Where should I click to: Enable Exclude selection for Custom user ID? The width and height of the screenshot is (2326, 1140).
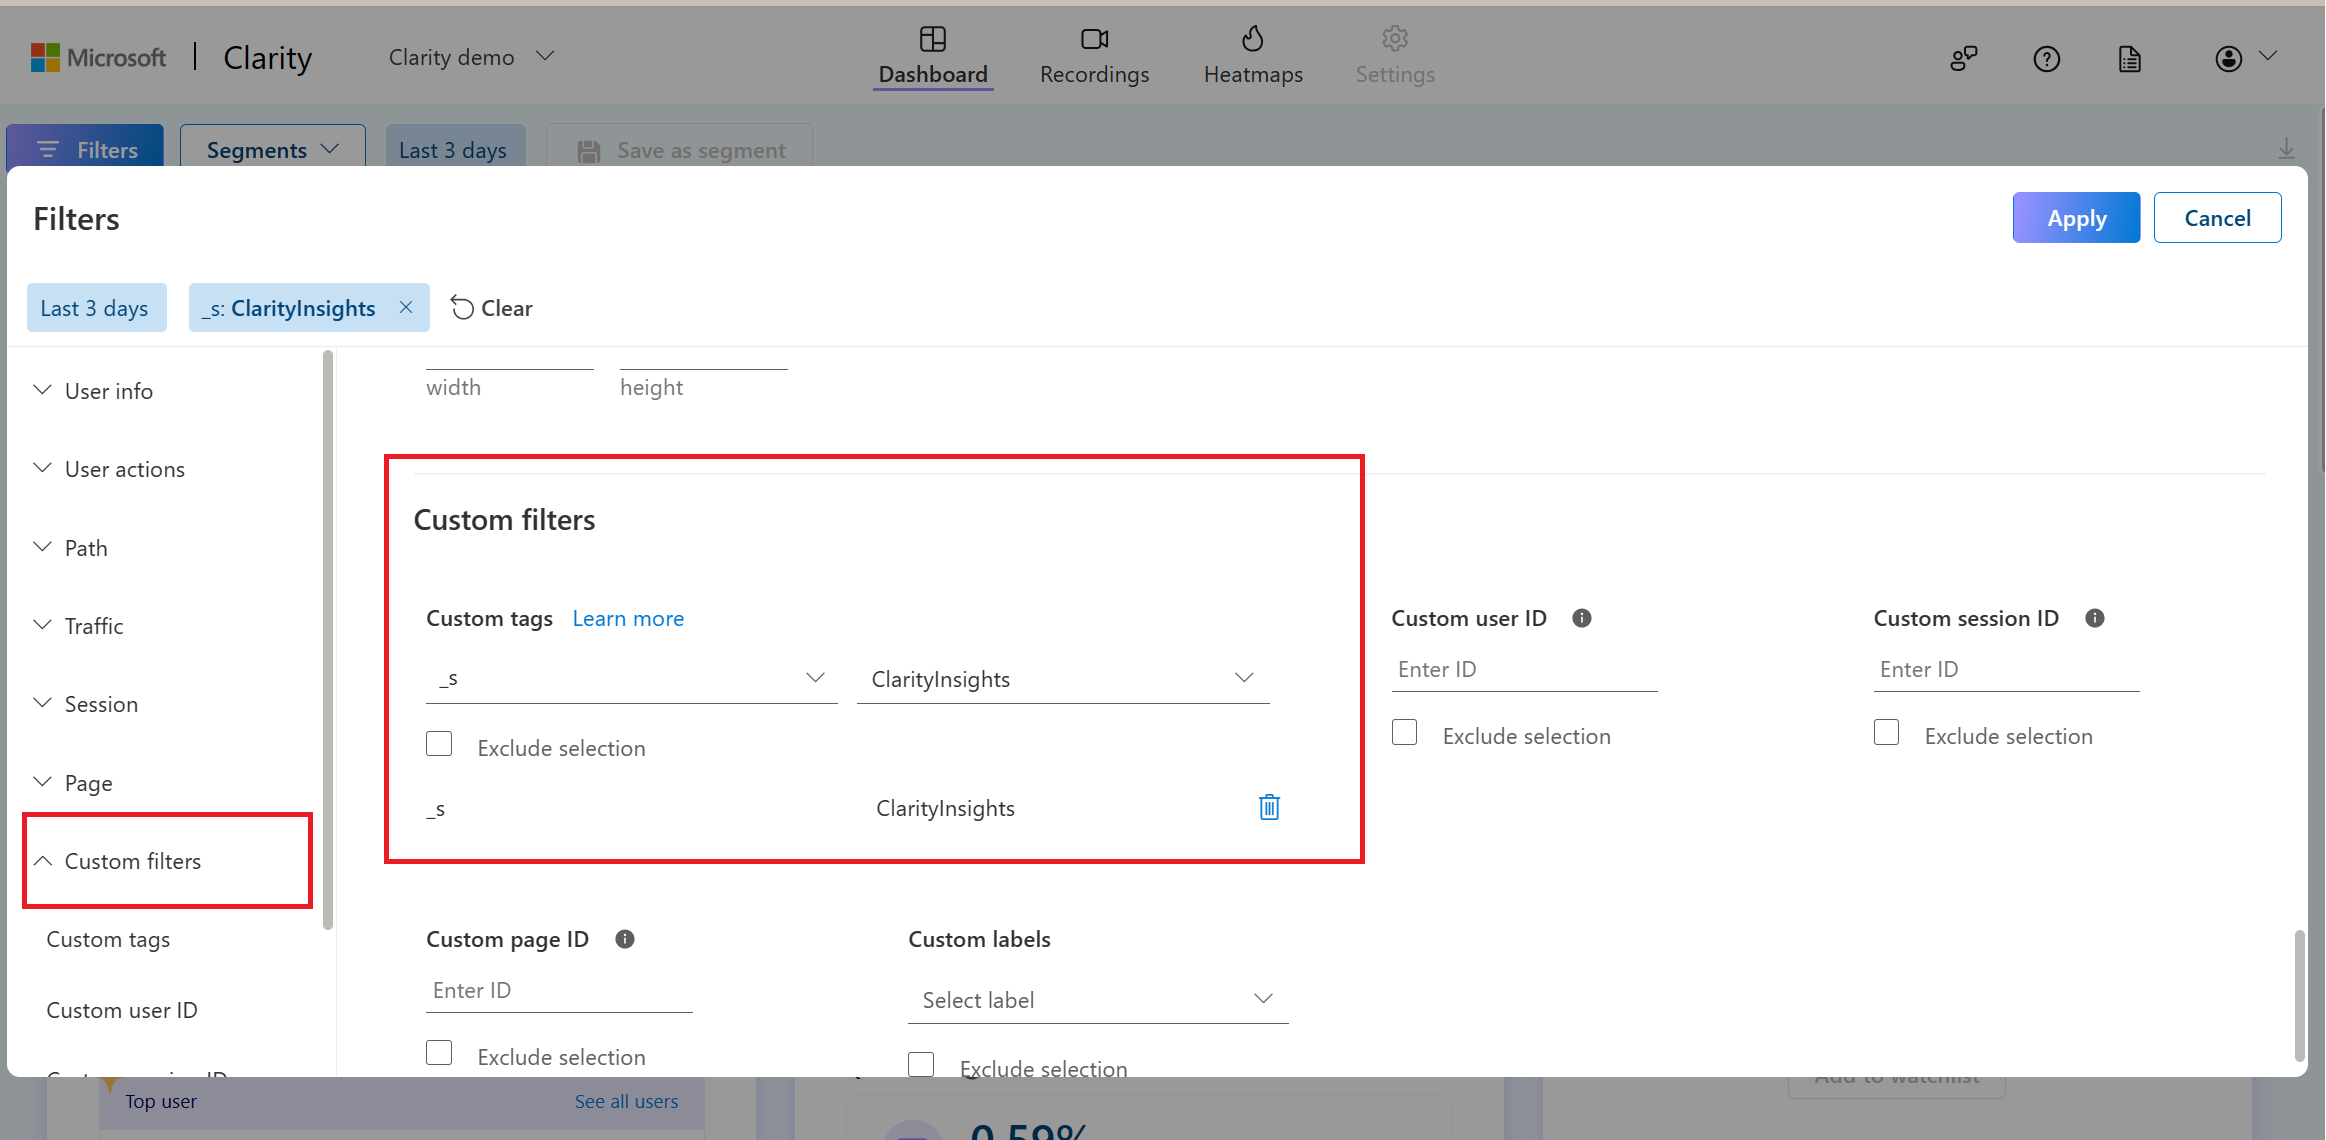(1404, 732)
